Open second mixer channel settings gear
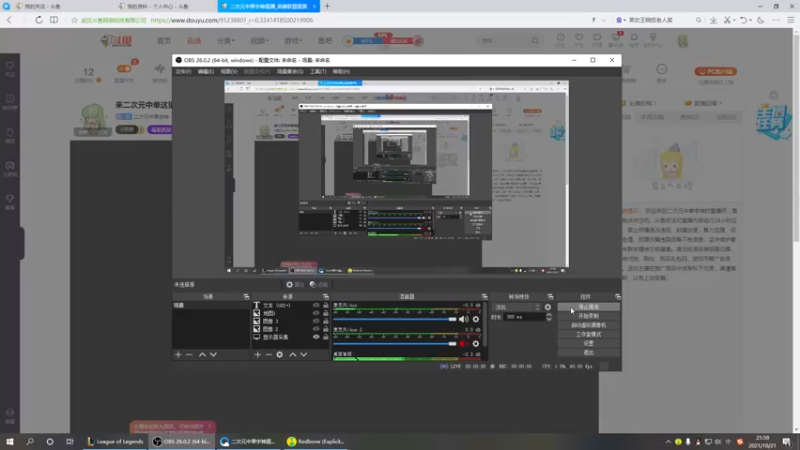 point(476,344)
